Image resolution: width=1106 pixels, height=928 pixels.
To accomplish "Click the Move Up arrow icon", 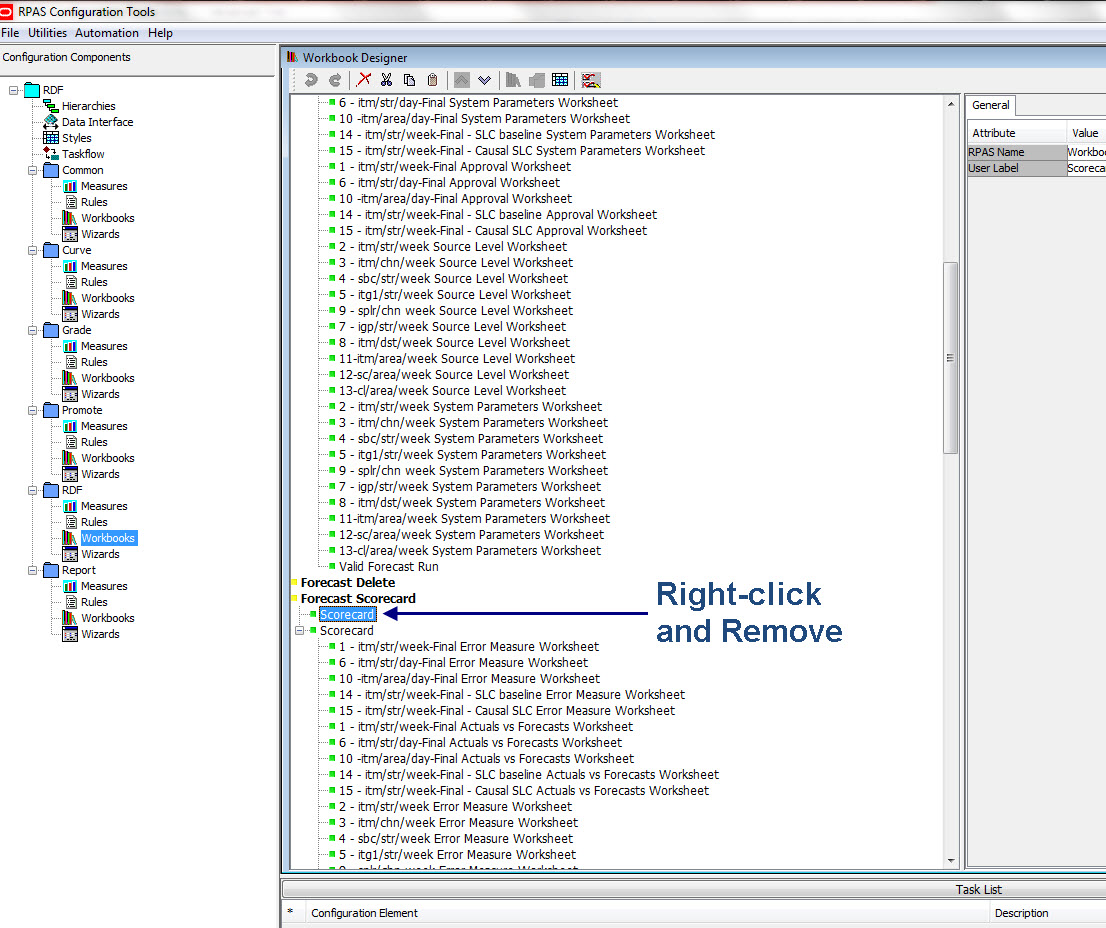I will (x=461, y=80).
